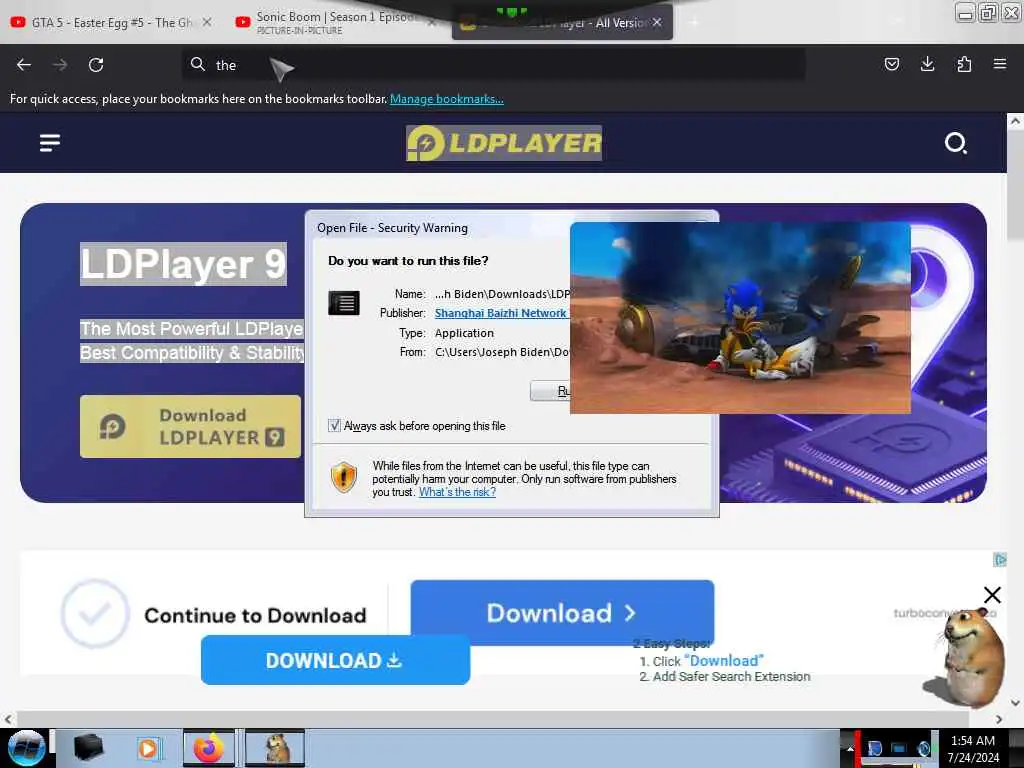This screenshot has width=1024, height=768.
Task: Click the horizontal scrollbar right arrow
Action: pos(999,719)
